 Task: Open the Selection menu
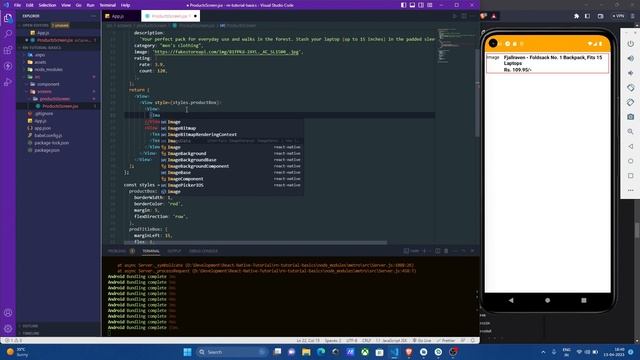click(47, 5)
